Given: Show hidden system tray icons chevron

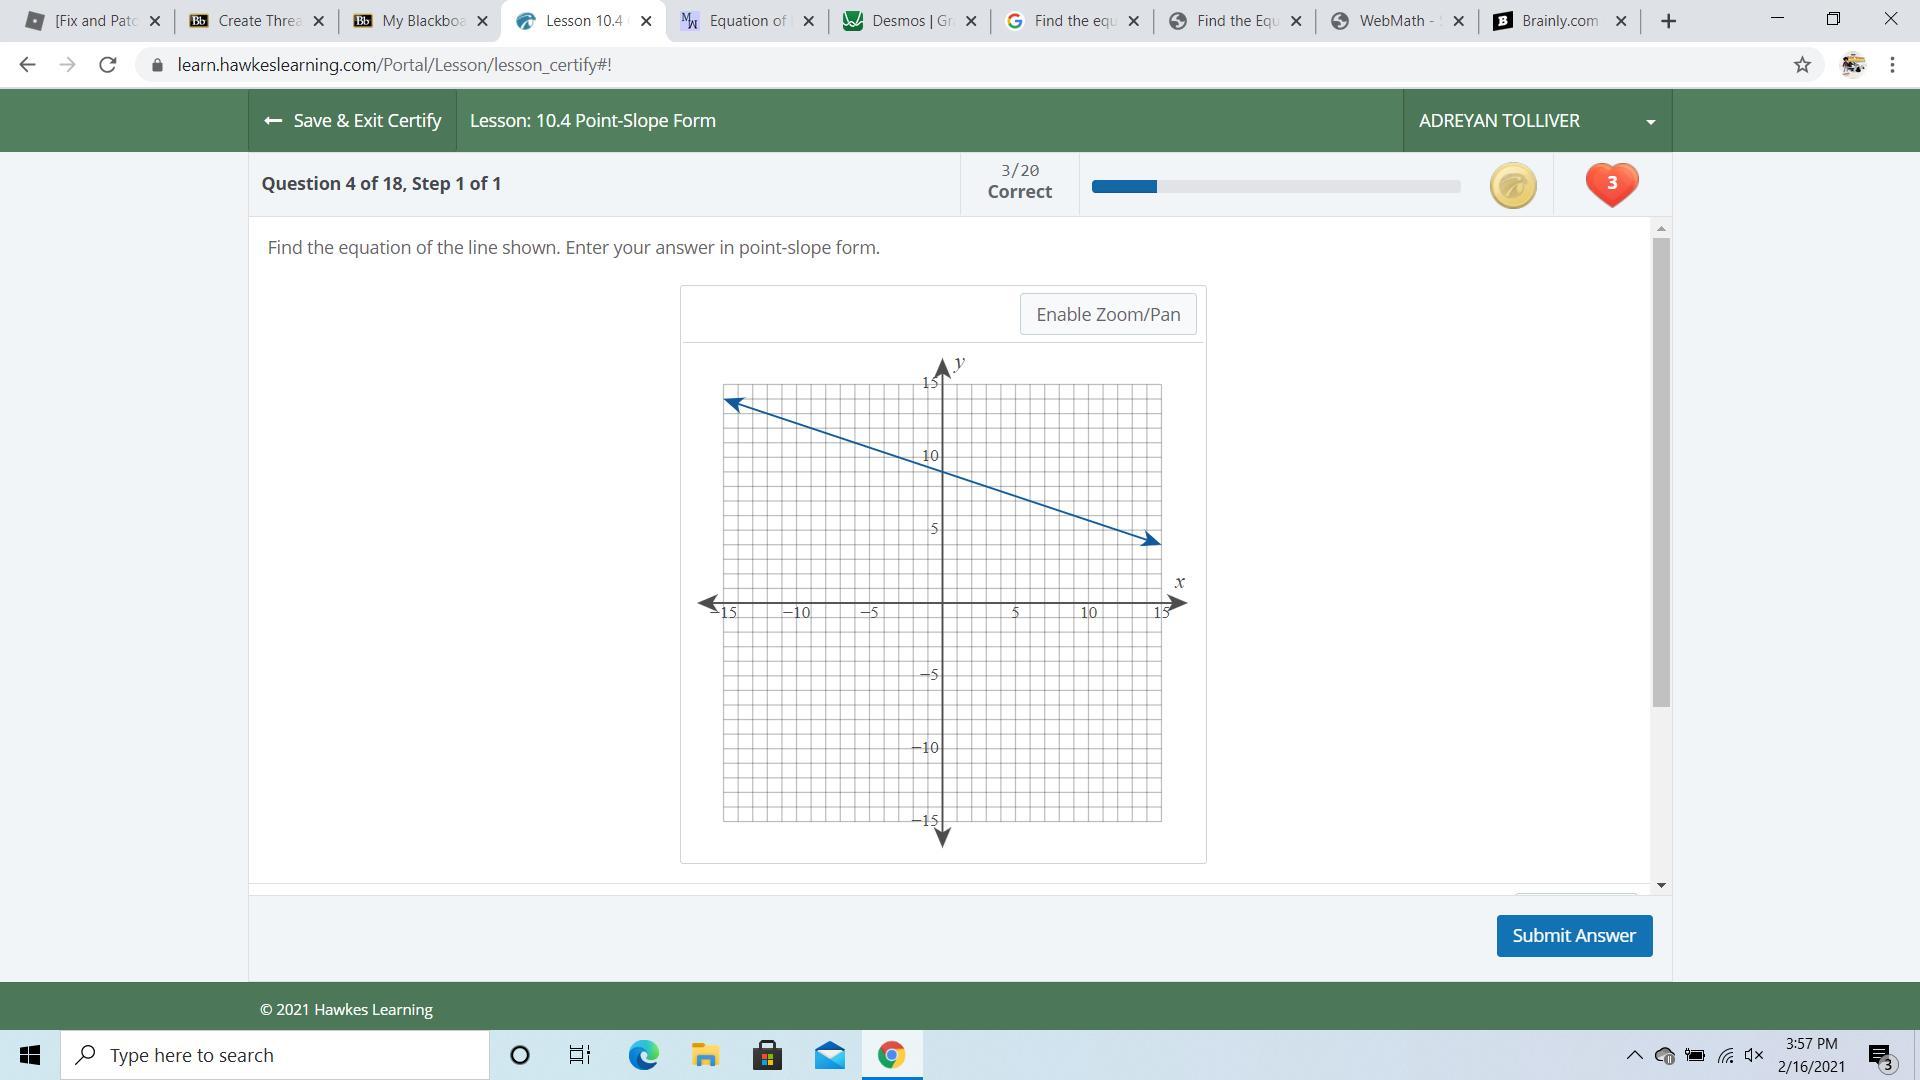Looking at the screenshot, I should pos(1634,1055).
